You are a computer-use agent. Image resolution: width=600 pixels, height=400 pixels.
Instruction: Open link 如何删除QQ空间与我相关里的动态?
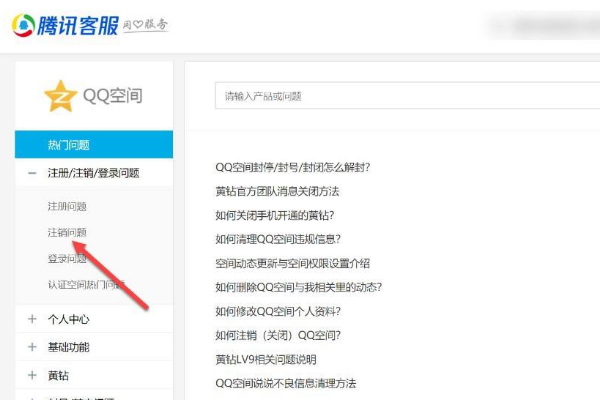pyautogui.click(x=298, y=287)
